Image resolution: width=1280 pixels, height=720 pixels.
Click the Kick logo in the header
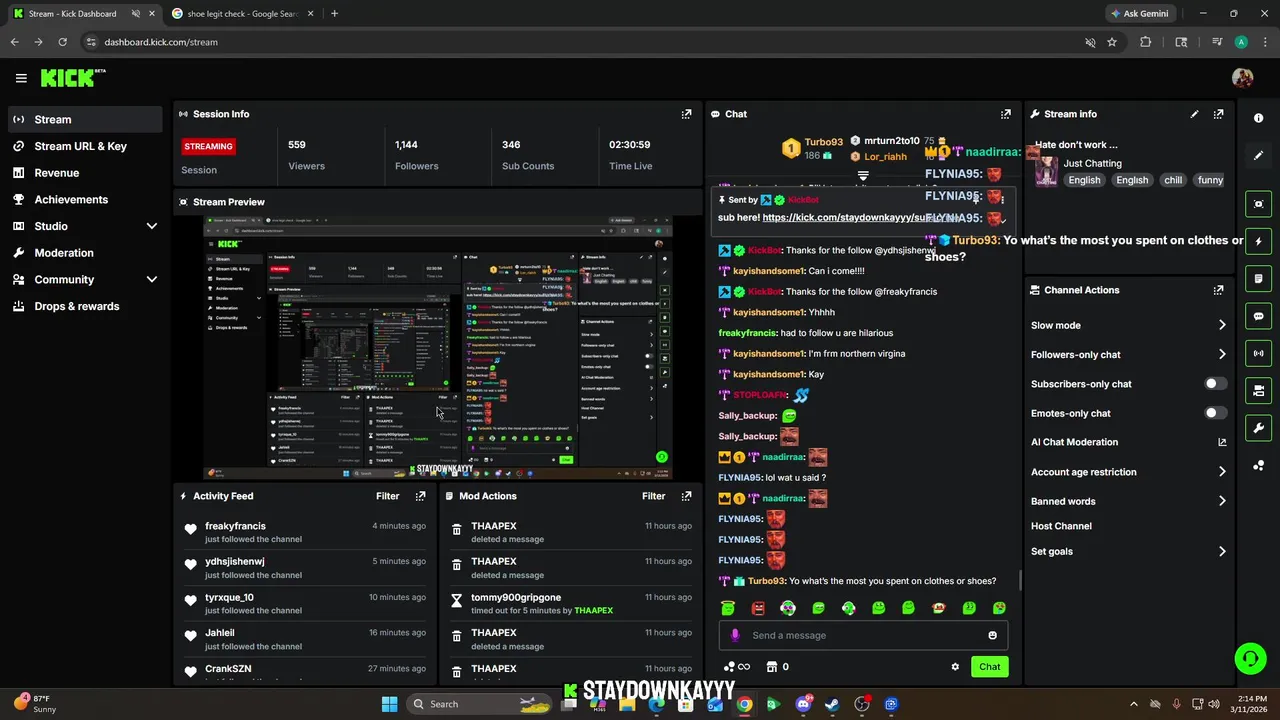point(73,78)
